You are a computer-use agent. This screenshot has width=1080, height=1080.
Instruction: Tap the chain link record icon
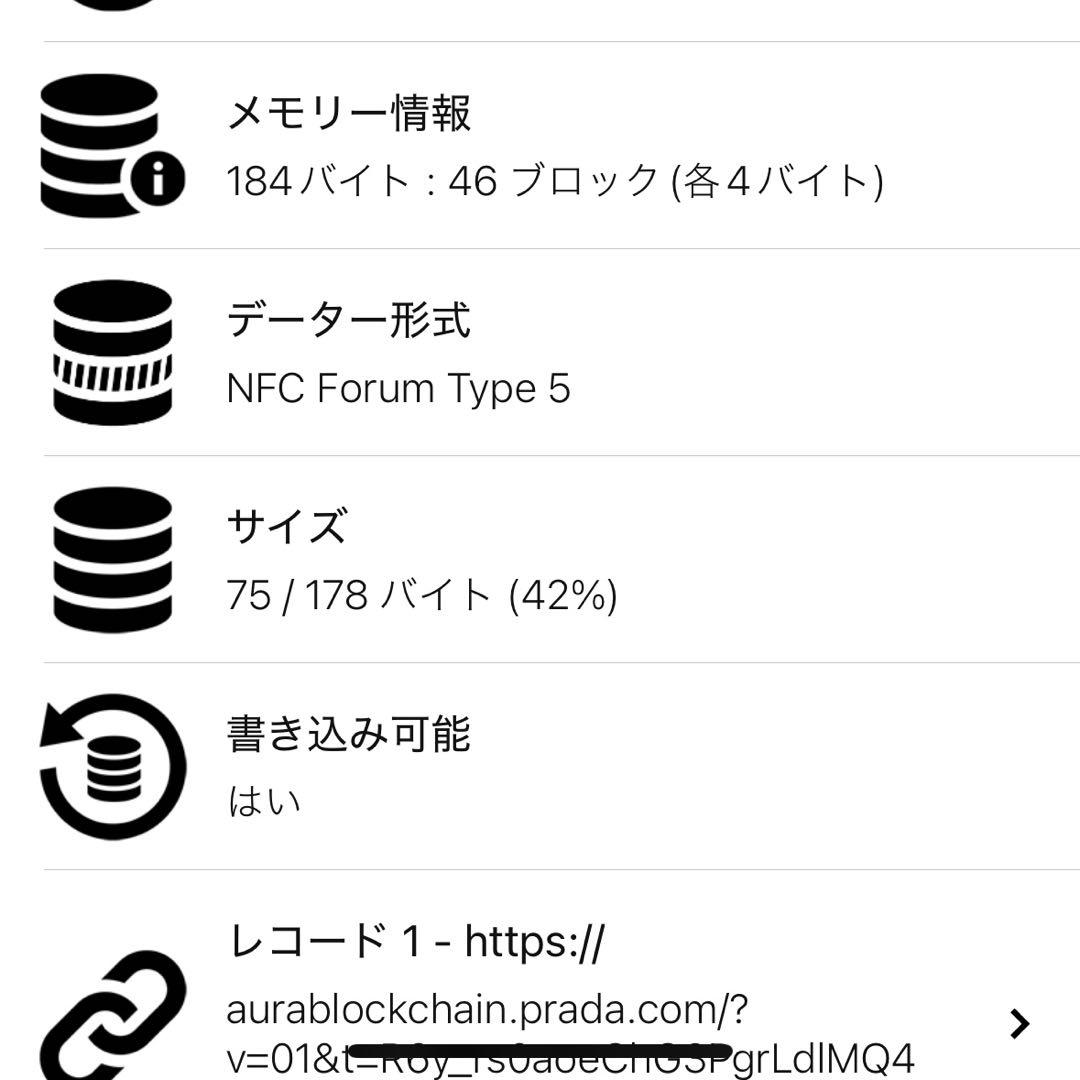click(x=112, y=1015)
